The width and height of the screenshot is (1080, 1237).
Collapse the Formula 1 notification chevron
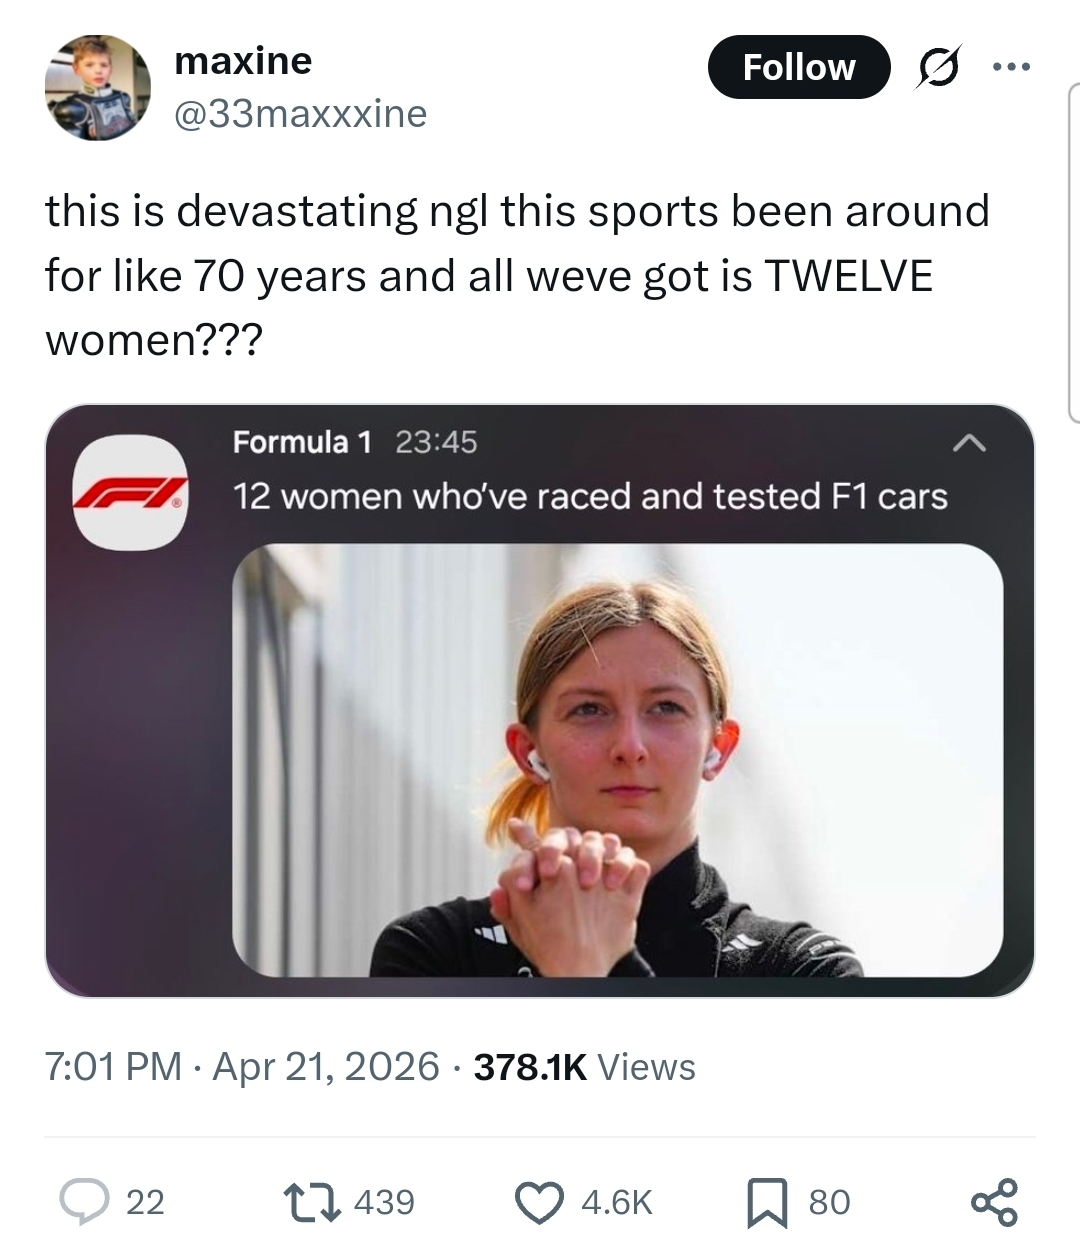coord(971,442)
